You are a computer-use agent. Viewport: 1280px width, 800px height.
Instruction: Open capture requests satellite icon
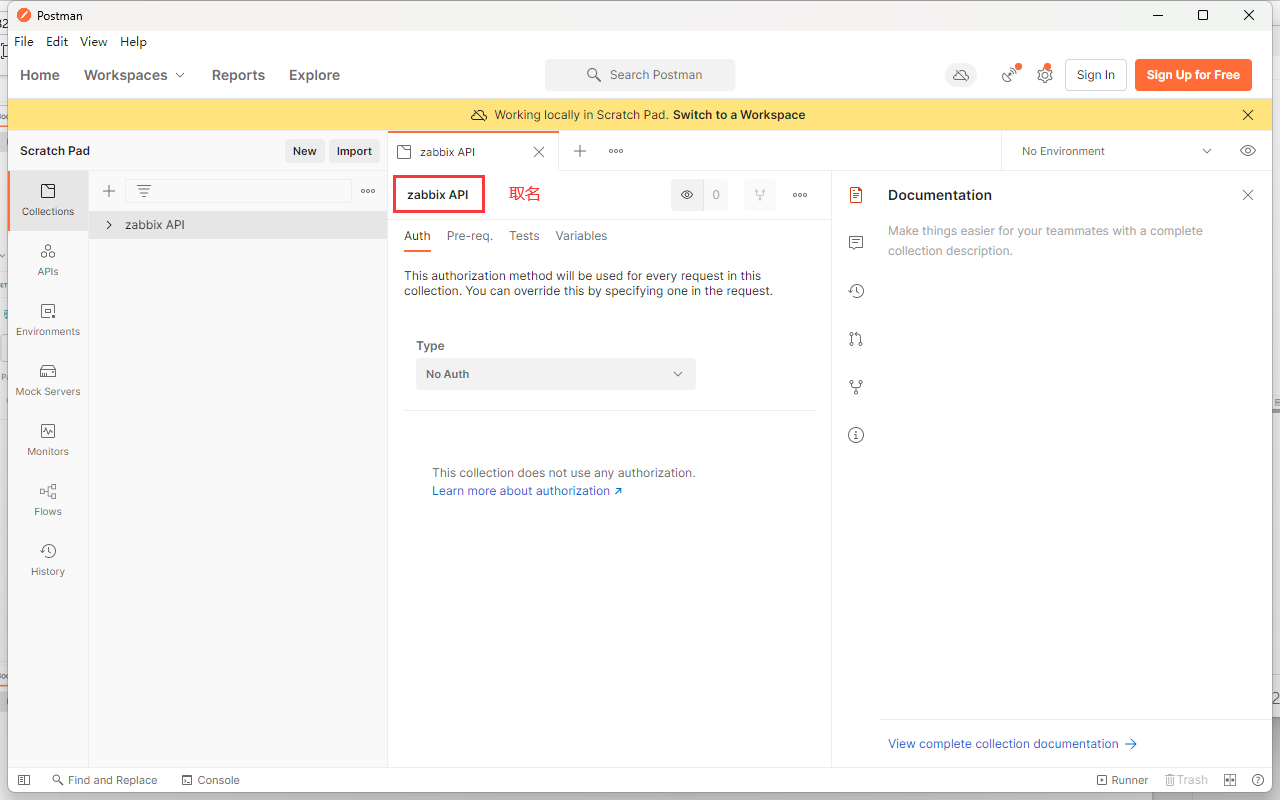(x=1011, y=75)
